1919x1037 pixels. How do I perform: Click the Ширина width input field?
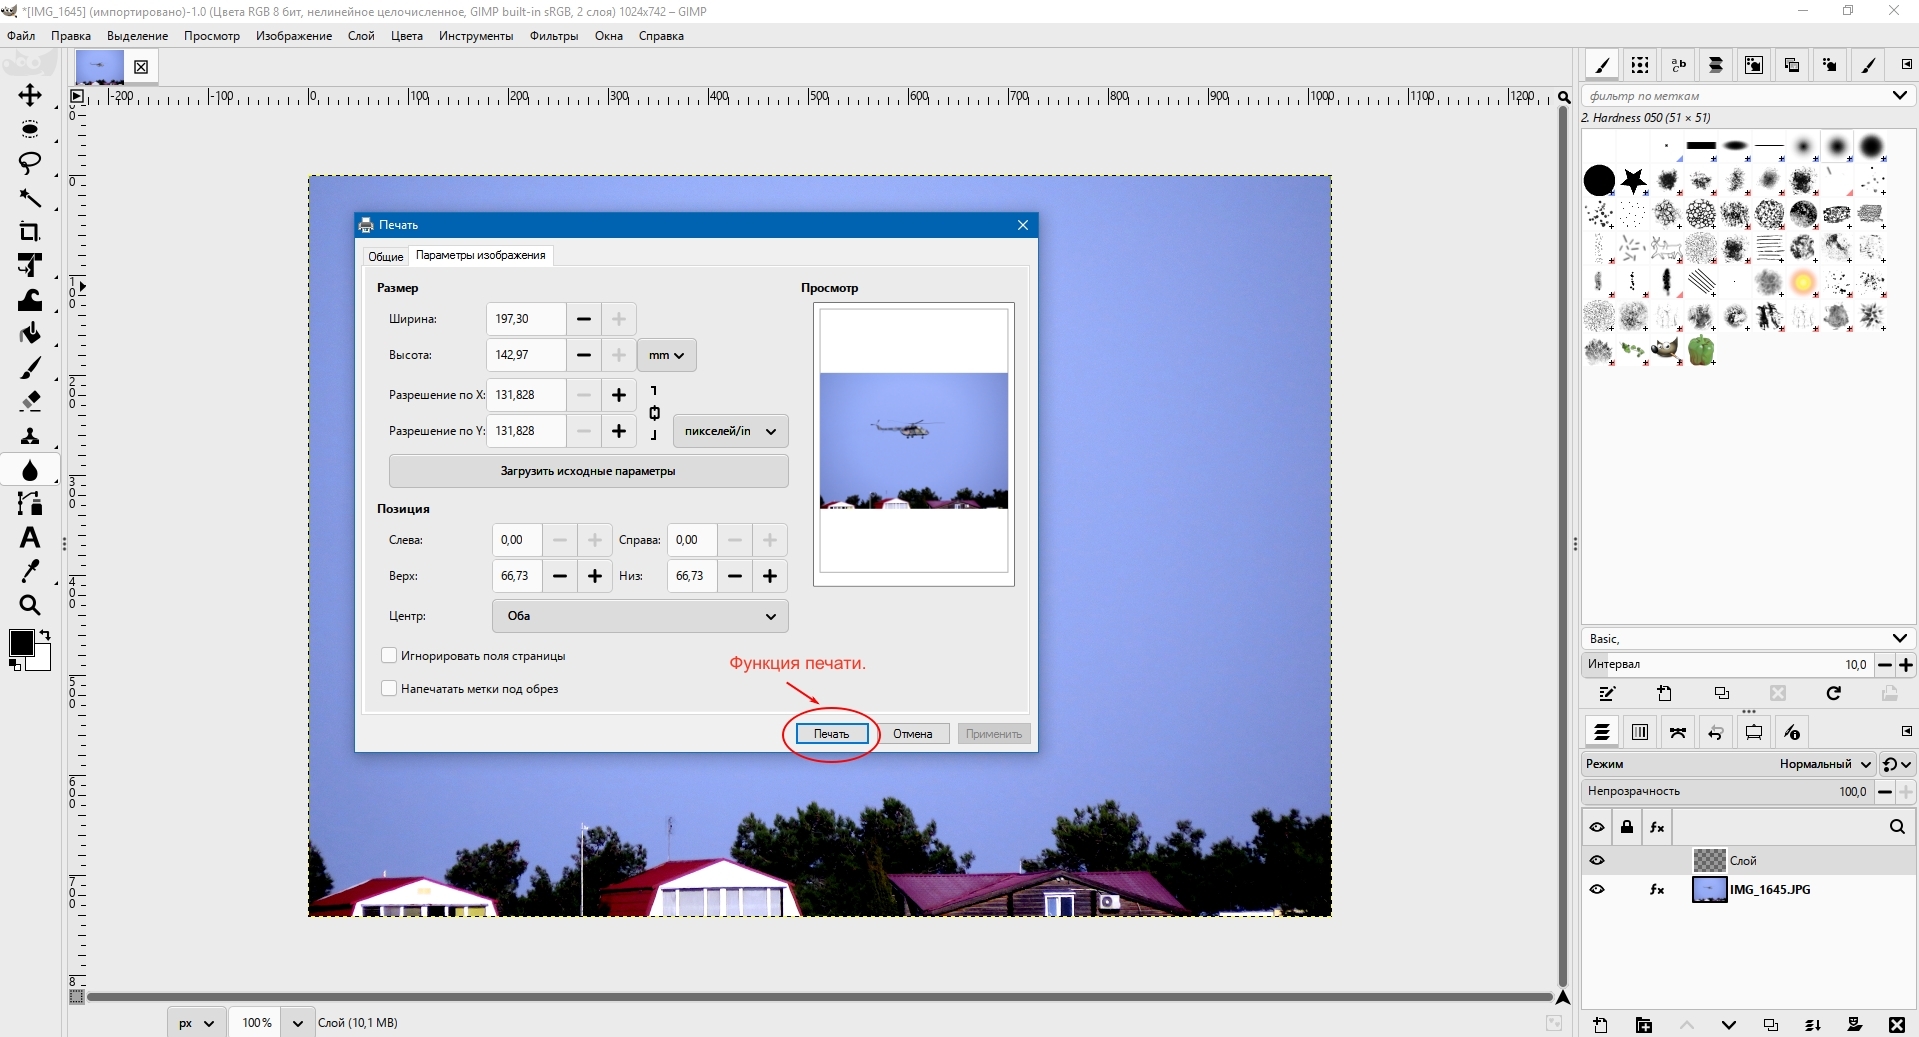coord(526,319)
